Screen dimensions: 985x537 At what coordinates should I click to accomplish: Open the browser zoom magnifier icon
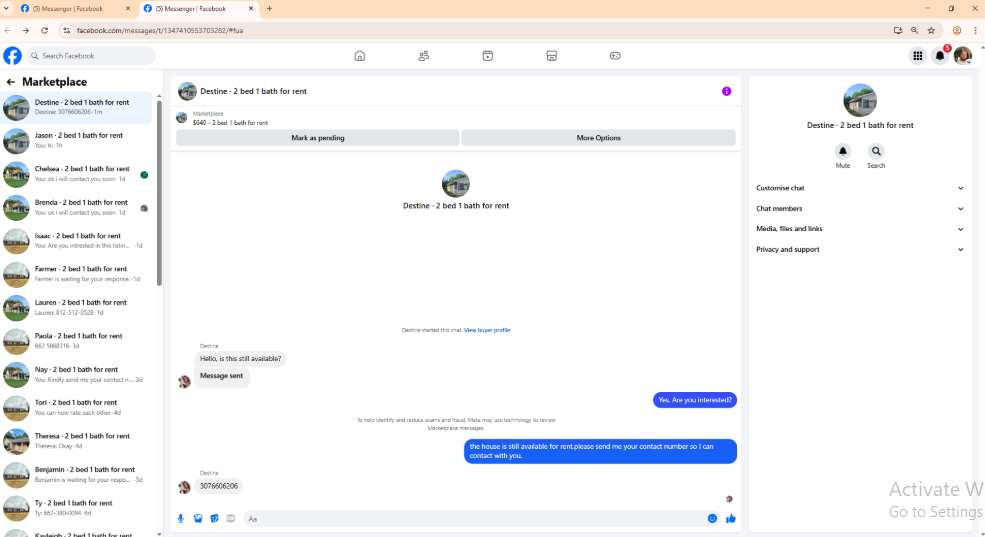pos(914,30)
